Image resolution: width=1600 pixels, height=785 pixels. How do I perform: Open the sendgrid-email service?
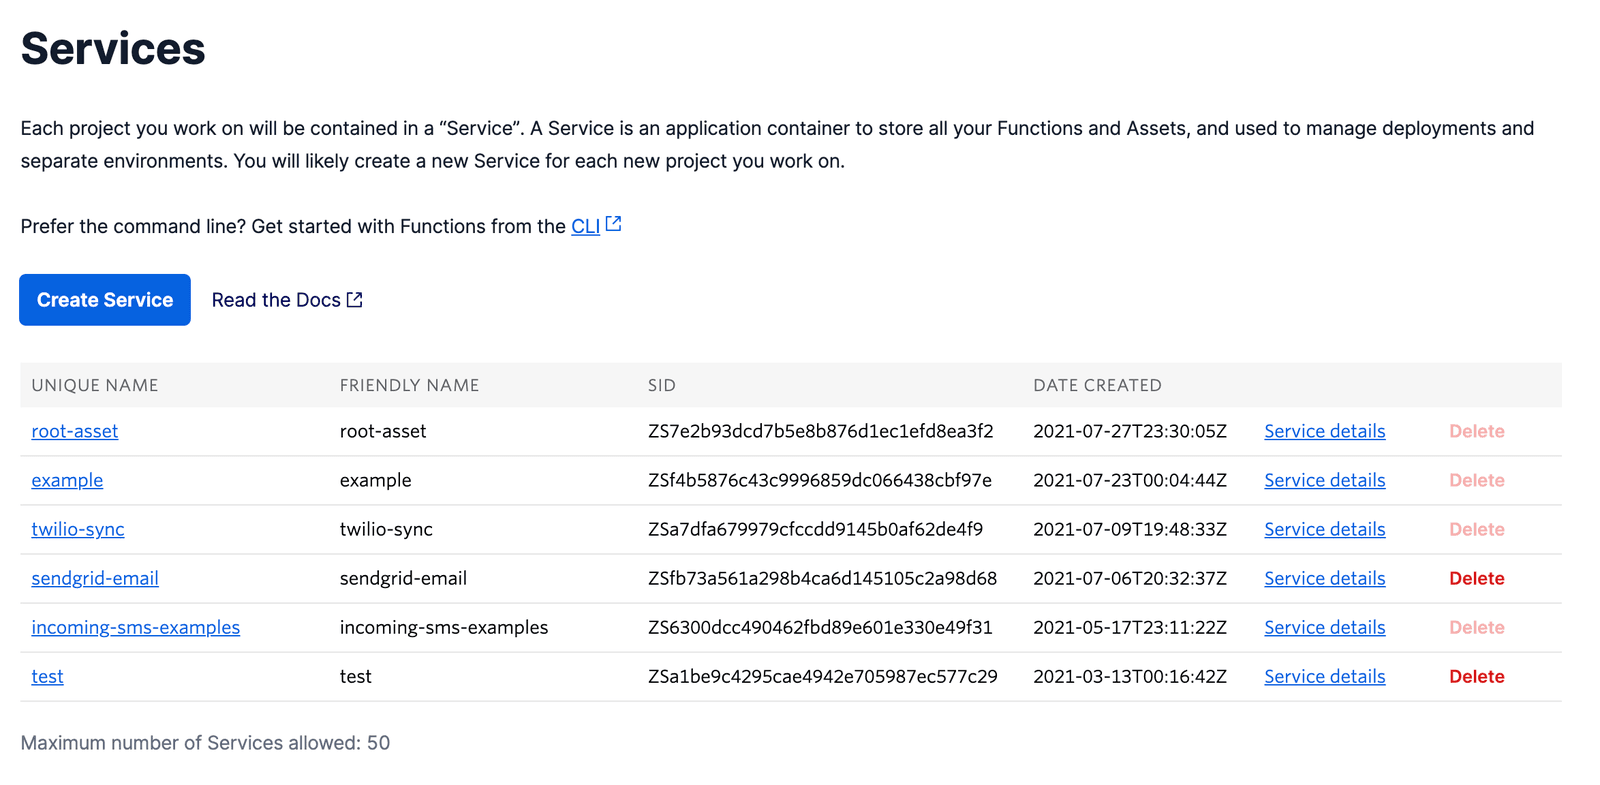coord(95,578)
